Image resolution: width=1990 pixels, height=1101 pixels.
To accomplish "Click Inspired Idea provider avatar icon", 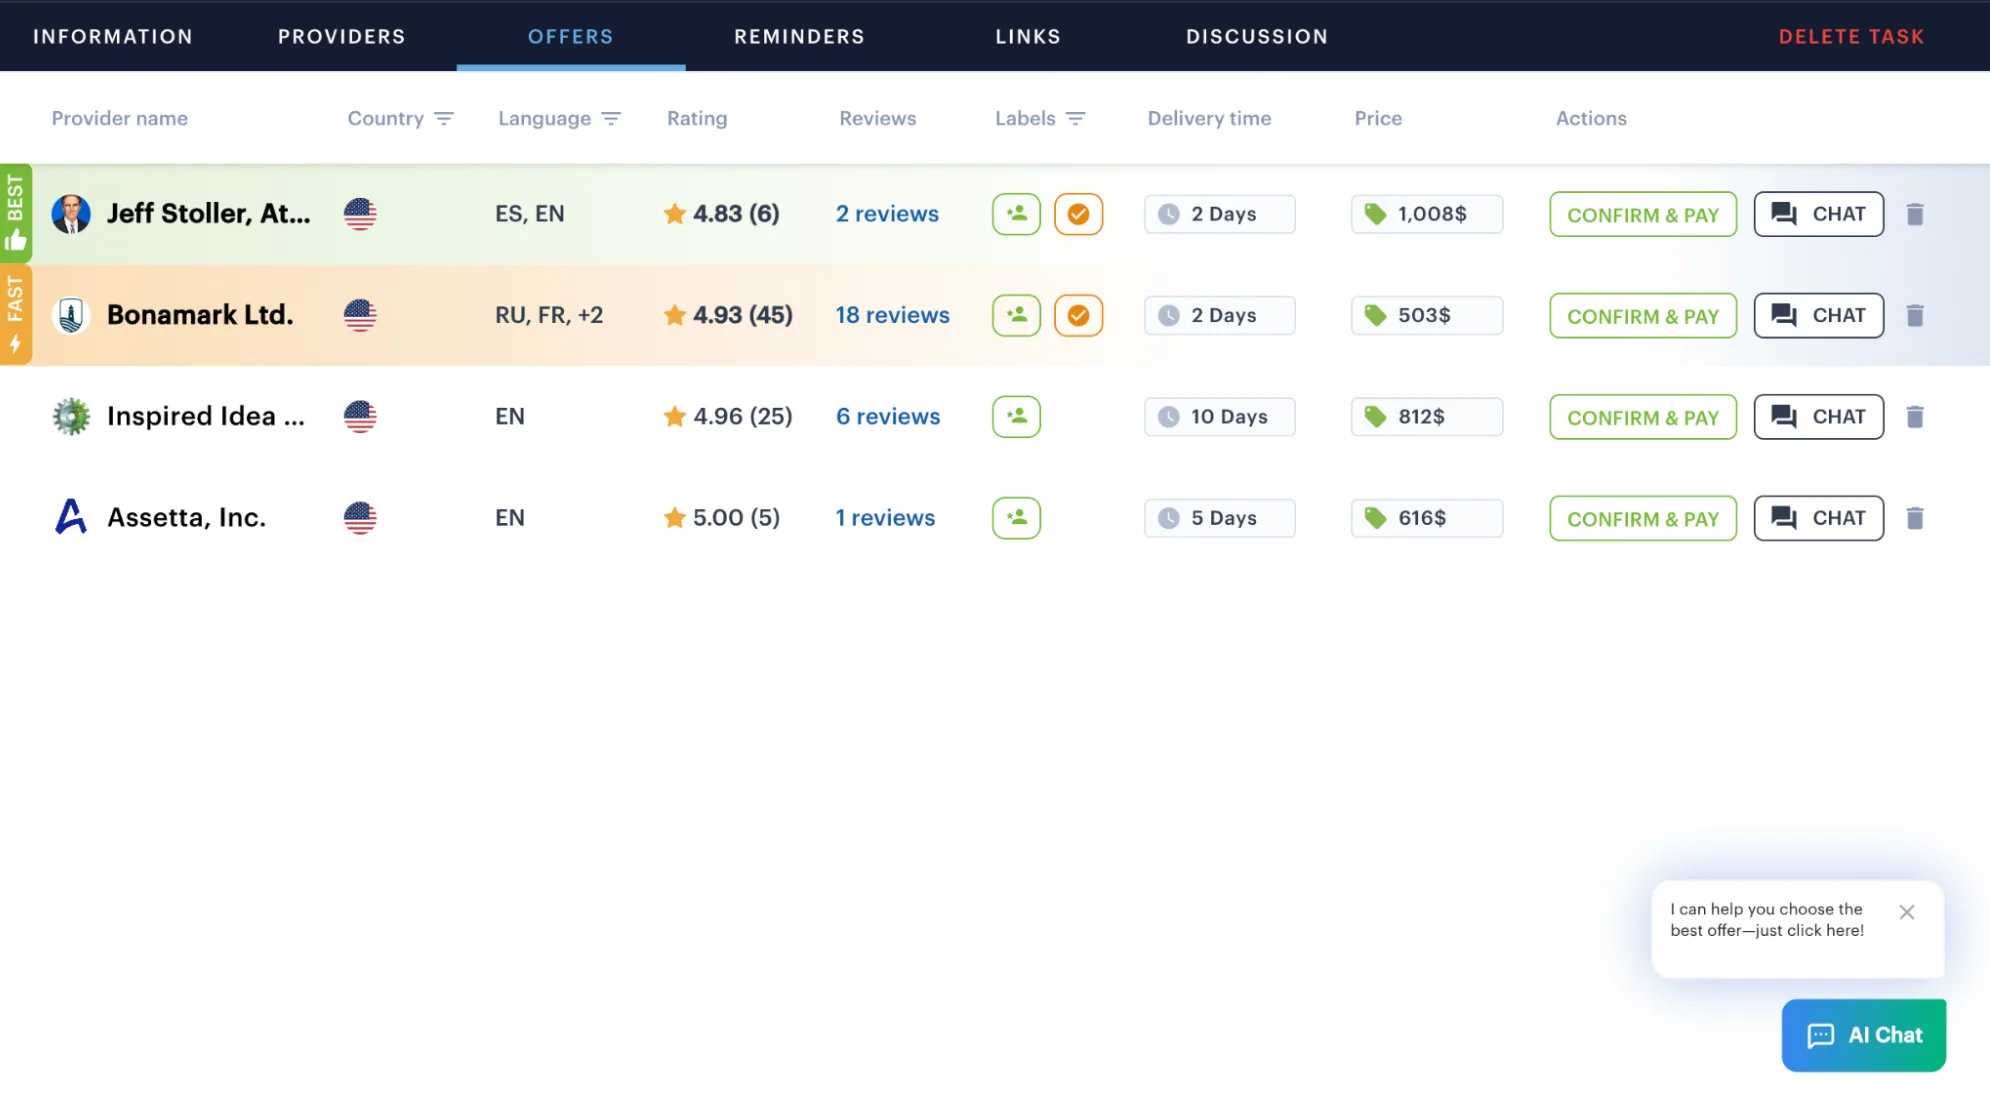I will [x=71, y=417].
